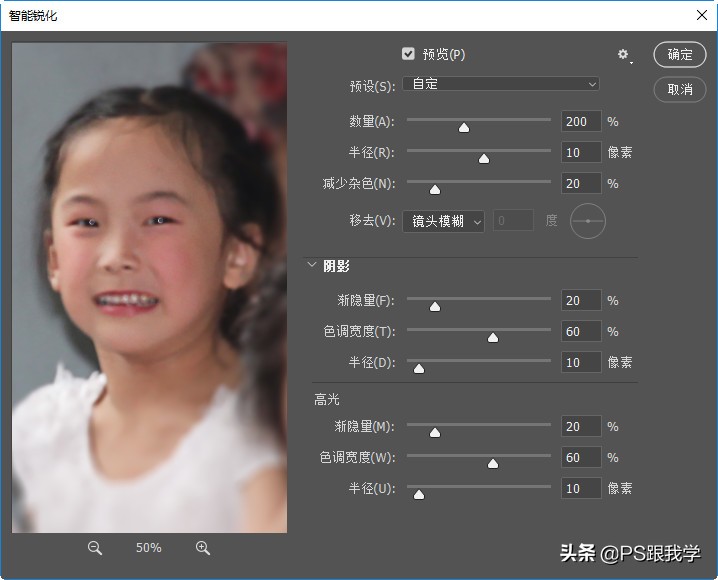Screen dimensions: 718x580
Task: Click the shadows 渐隐量(F) slider handle
Action: [435, 306]
